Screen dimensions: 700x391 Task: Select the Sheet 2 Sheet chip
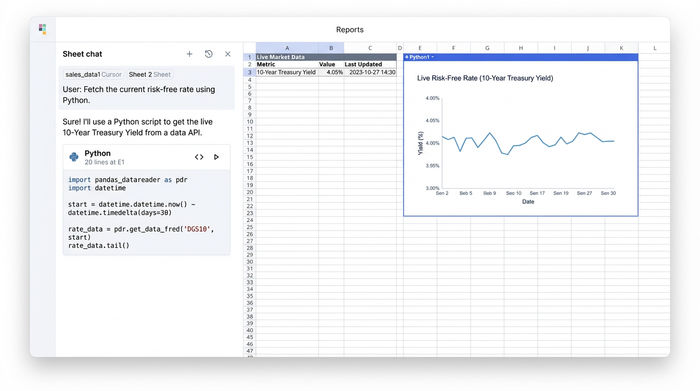(150, 75)
